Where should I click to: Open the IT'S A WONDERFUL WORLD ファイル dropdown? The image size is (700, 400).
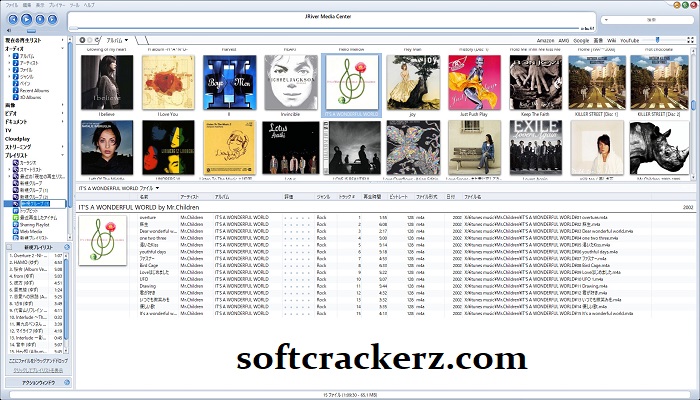coord(157,188)
